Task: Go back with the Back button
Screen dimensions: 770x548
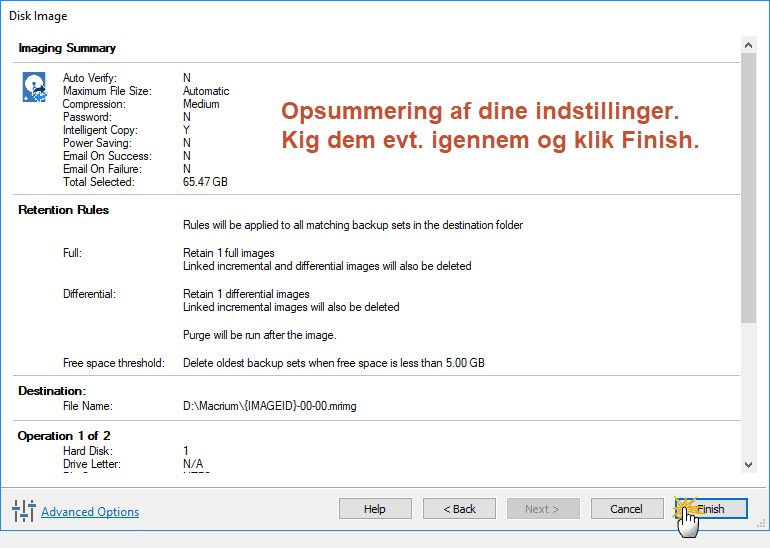Action: [x=460, y=509]
